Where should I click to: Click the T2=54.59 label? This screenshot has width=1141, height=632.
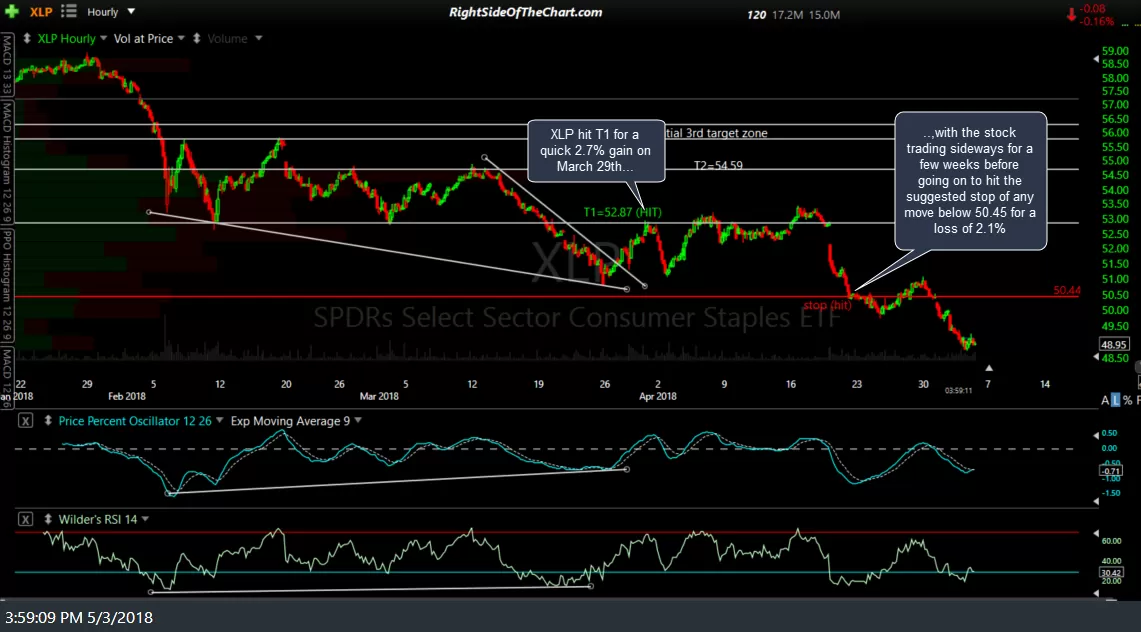pyautogui.click(x=718, y=166)
